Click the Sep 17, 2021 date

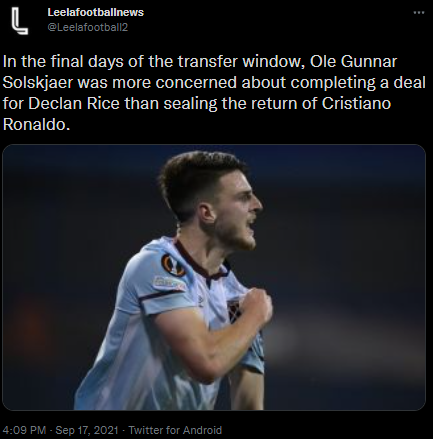coord(87,430)
